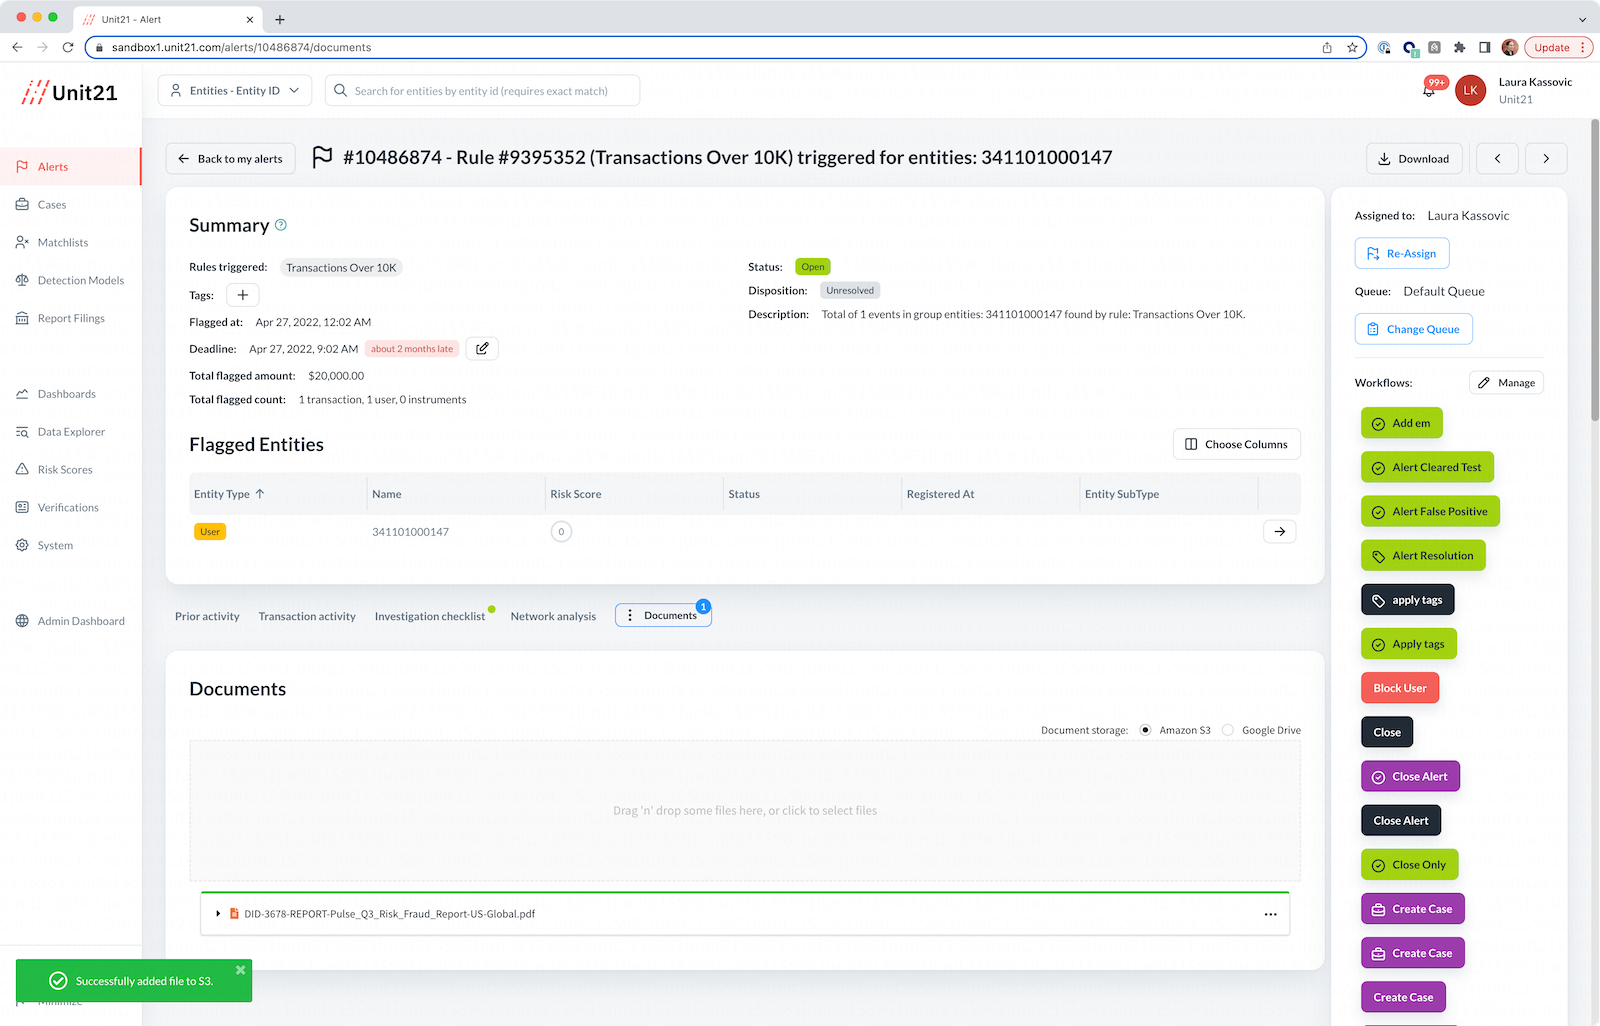Screen dimensions: 1600x1026
Task: Open the notifications bell icon
Action: (x=1429, y=91)
